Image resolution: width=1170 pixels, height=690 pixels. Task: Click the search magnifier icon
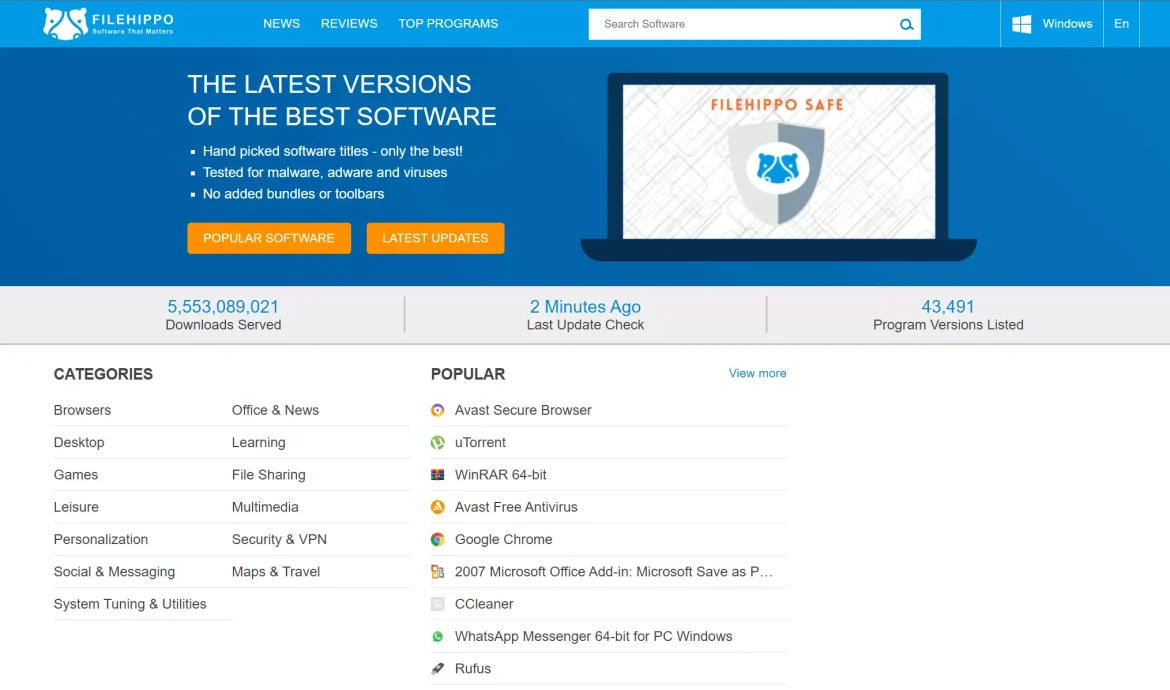click(906, 25)
